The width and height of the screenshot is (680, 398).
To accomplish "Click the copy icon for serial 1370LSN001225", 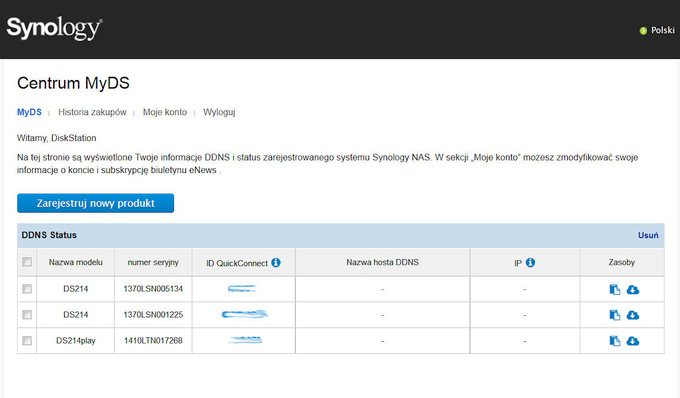I will coord(615,315).
